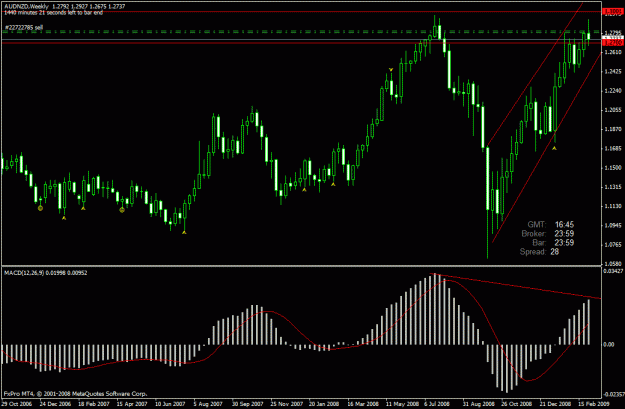The width and height of the screenshot is (625, 409).
Task: Click the Spread 28 readout
Action: click(539, 252)
